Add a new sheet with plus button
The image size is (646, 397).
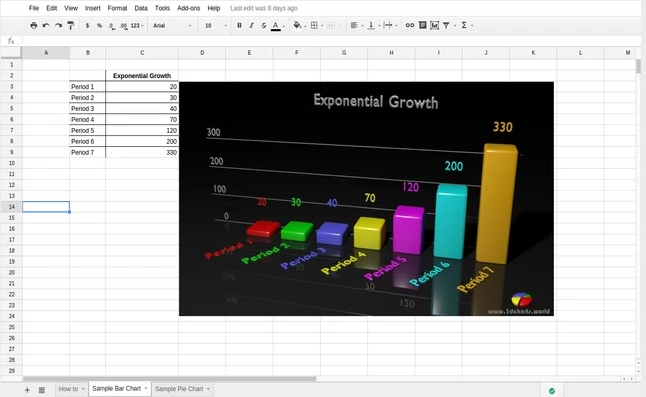click(27, 390)
